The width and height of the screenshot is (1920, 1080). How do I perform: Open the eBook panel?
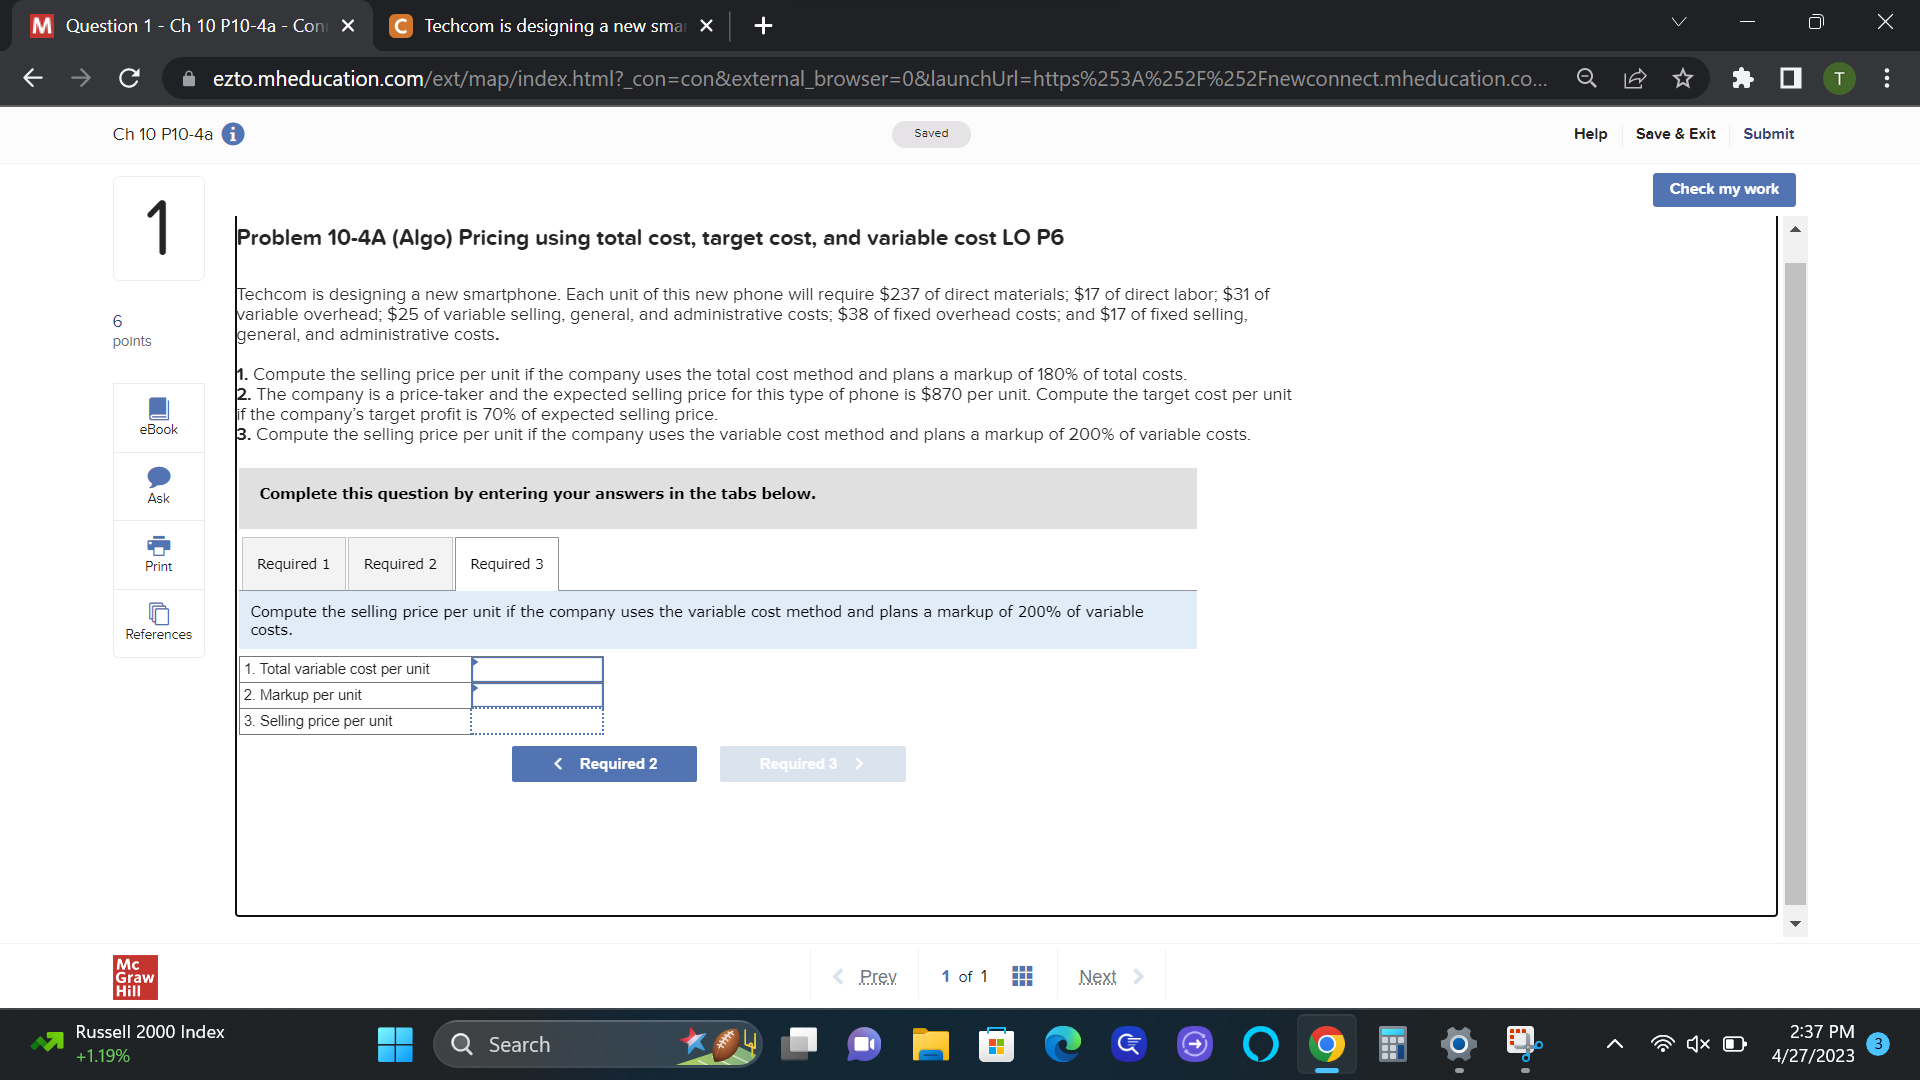158,416
